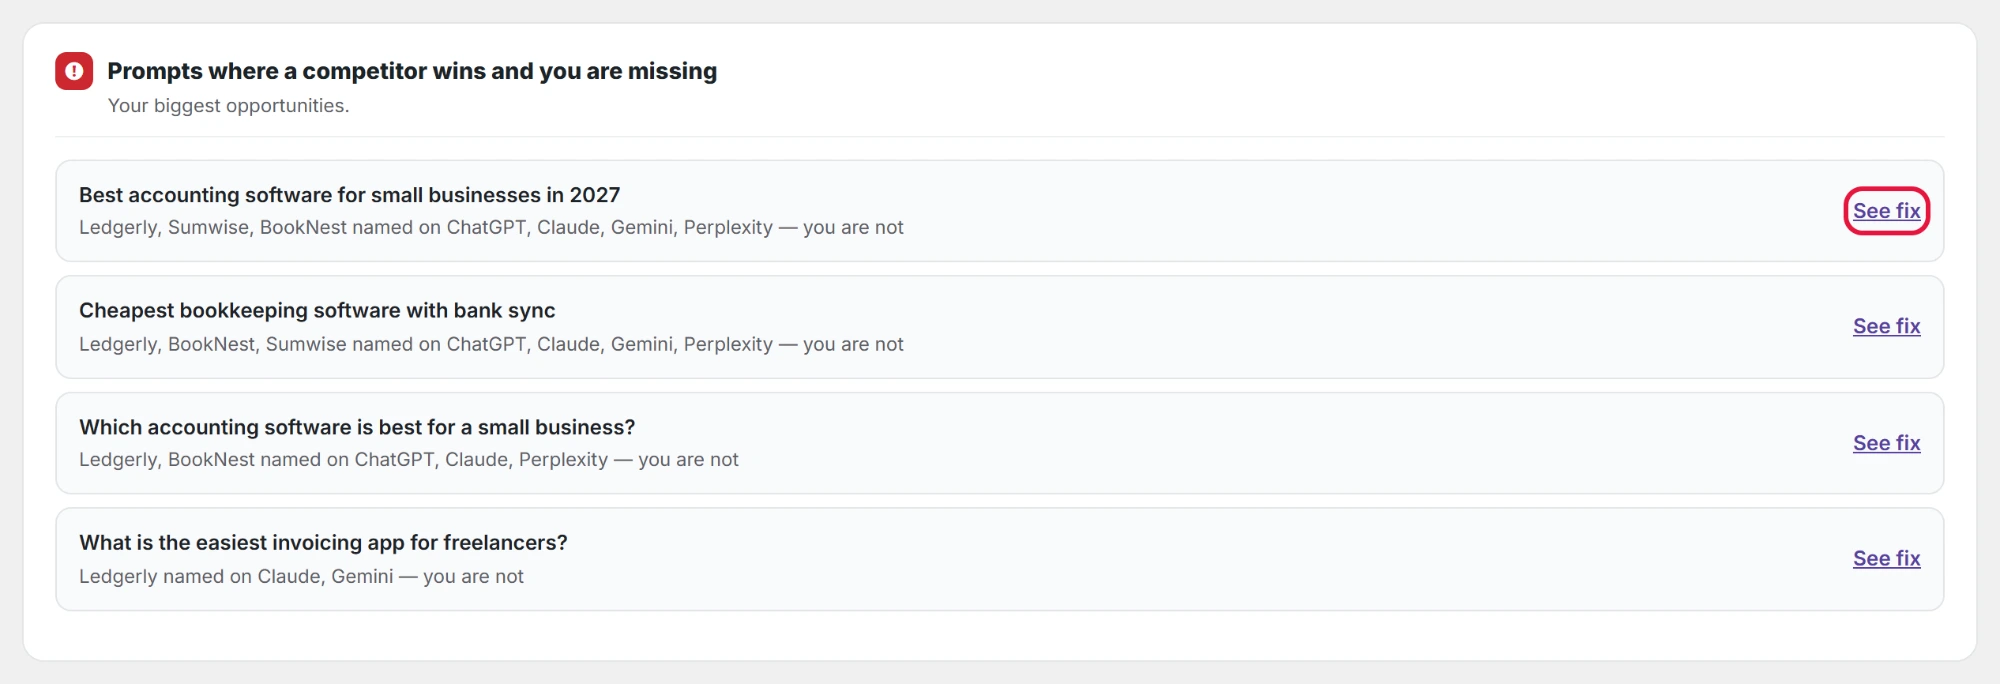2000x684 pixels.
Task: Click 'What is the easiest invoicing app' title
Action: point(323,543)
